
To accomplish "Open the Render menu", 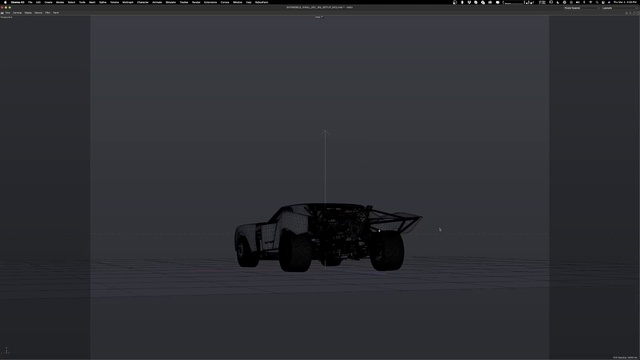I will (x=196, y=2).
